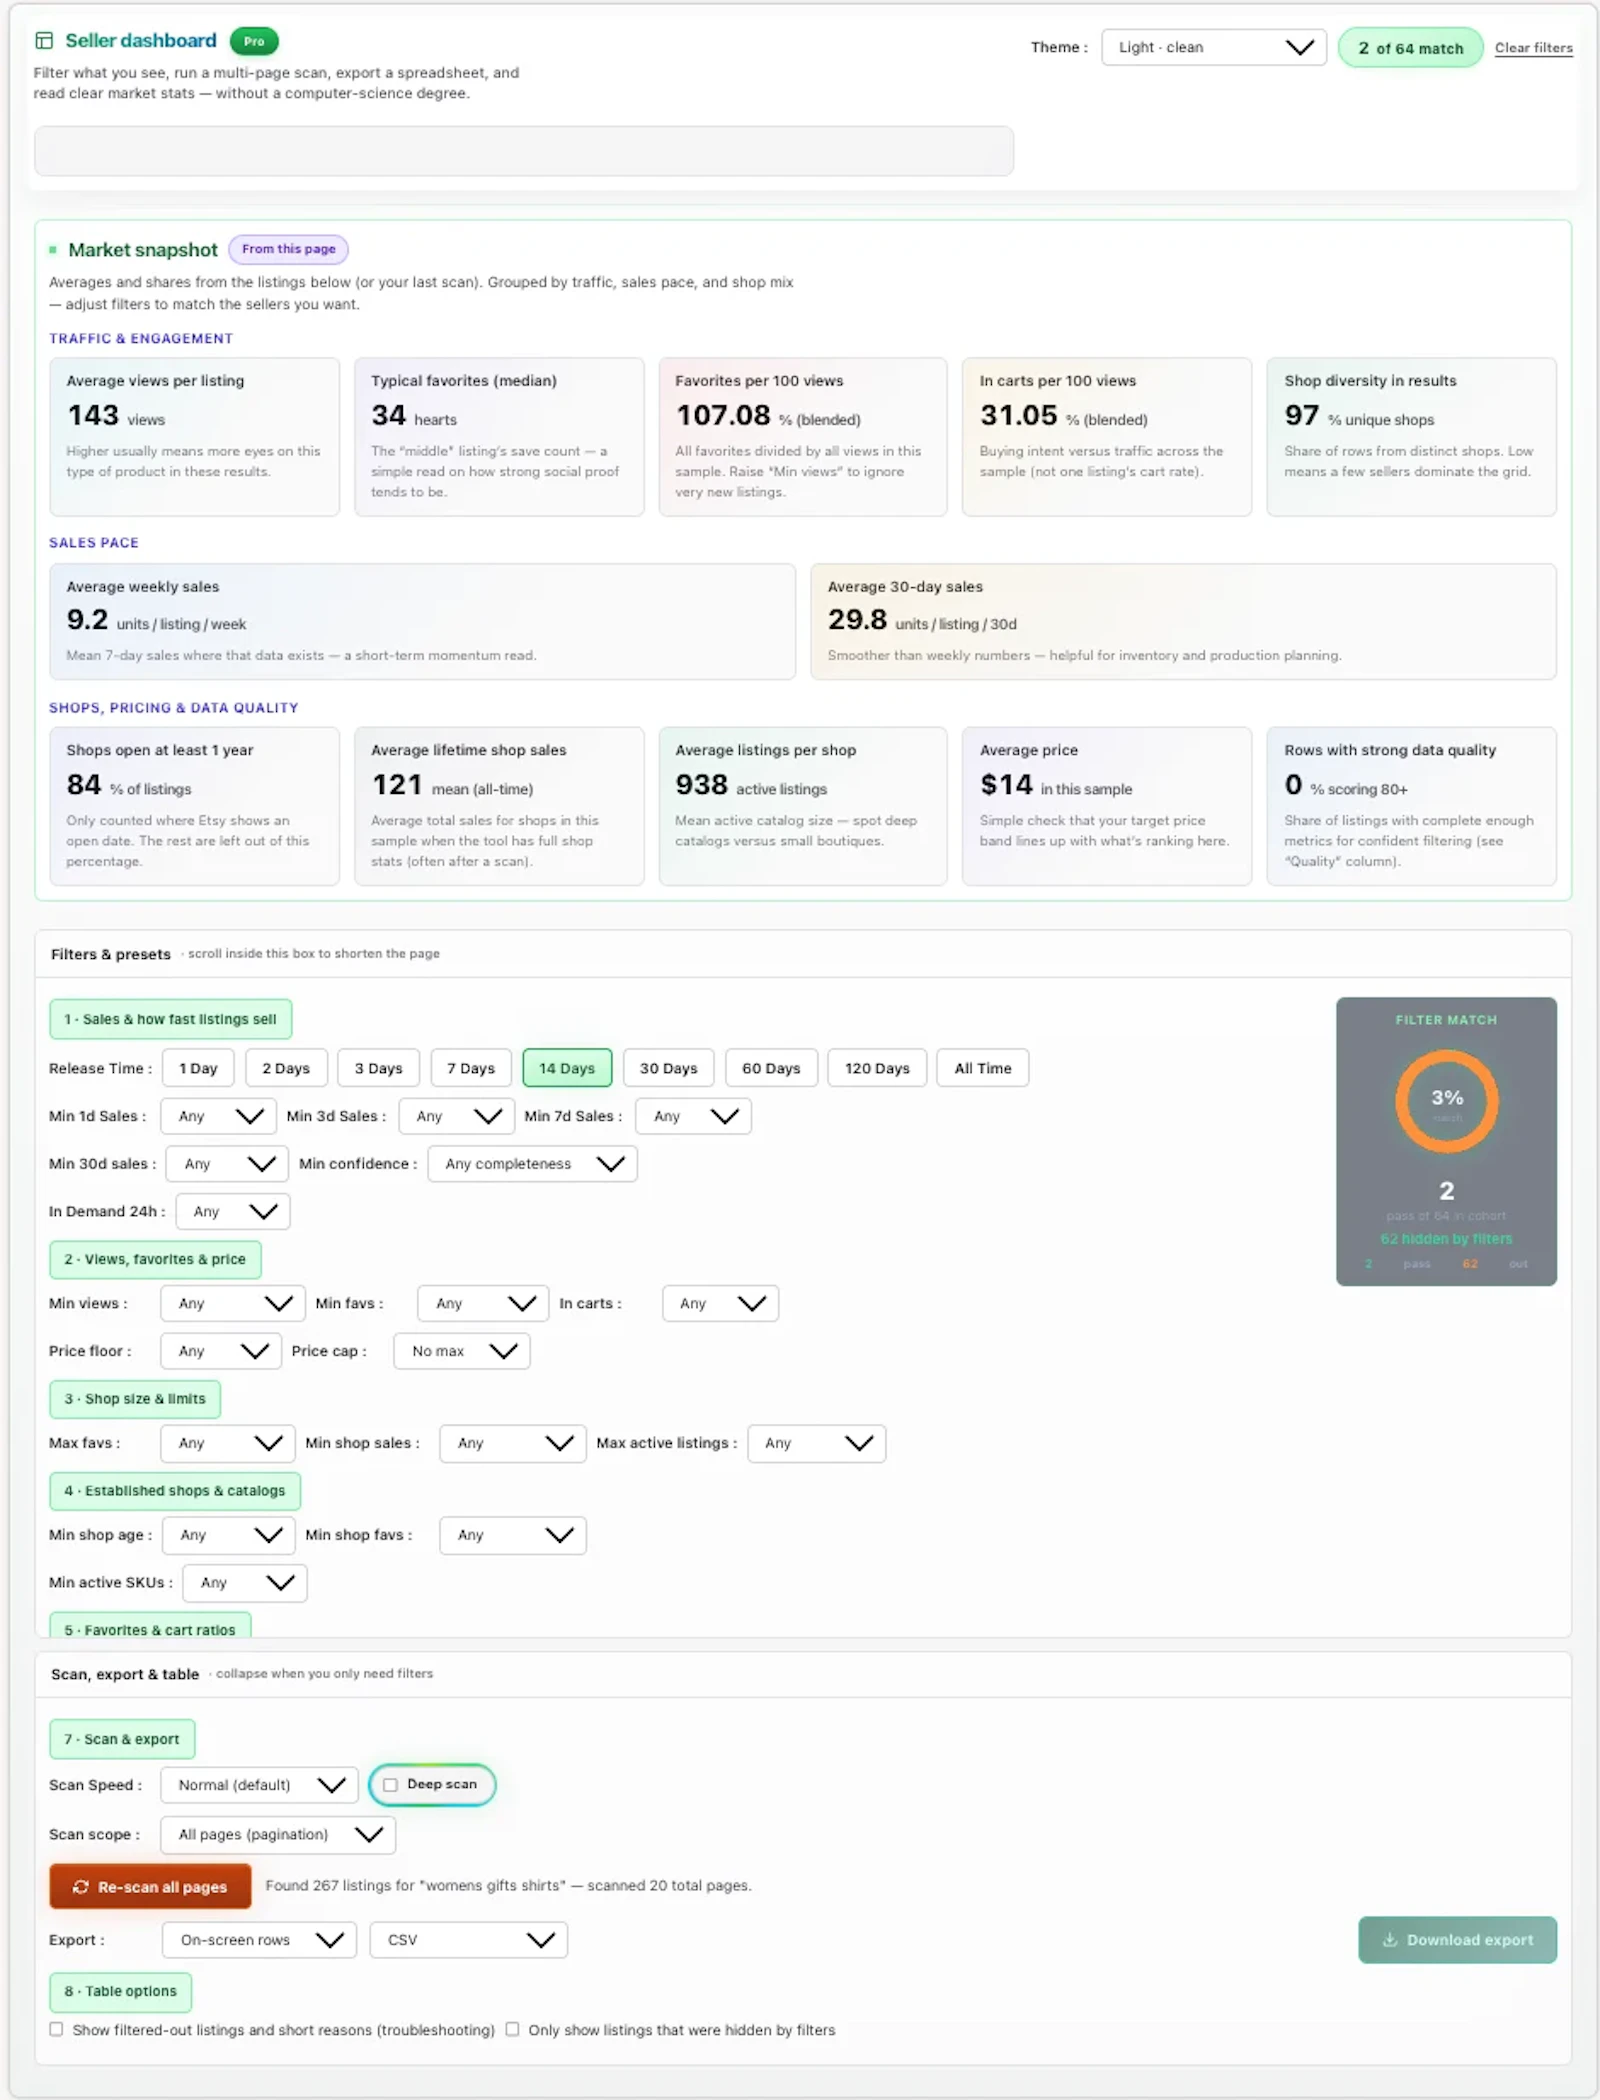This screenshot has height=2100, width=1600.
Task: Select 30 Days release time
Action: pos(669,1068)
